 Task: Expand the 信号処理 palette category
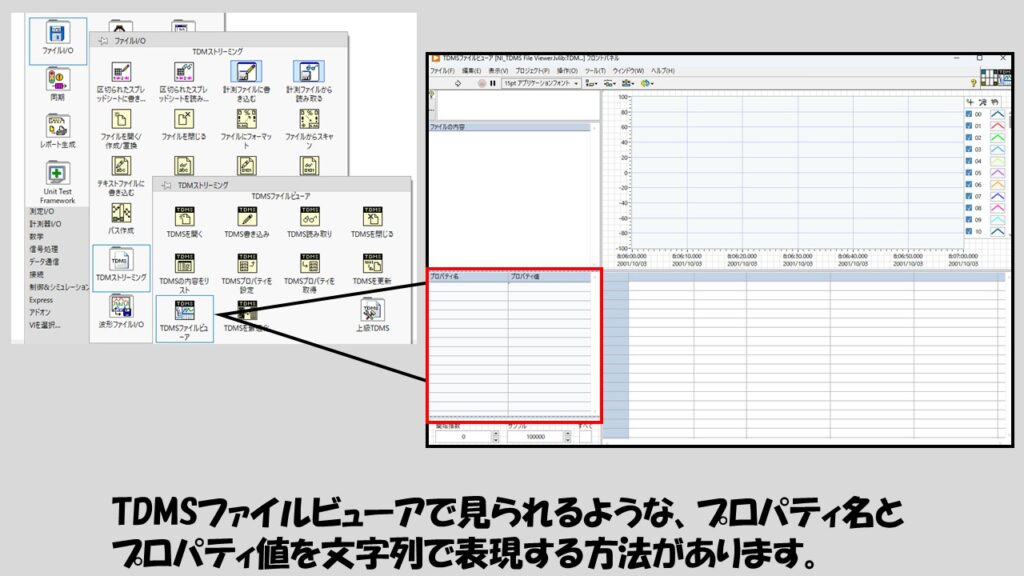(x=44, y=249)
